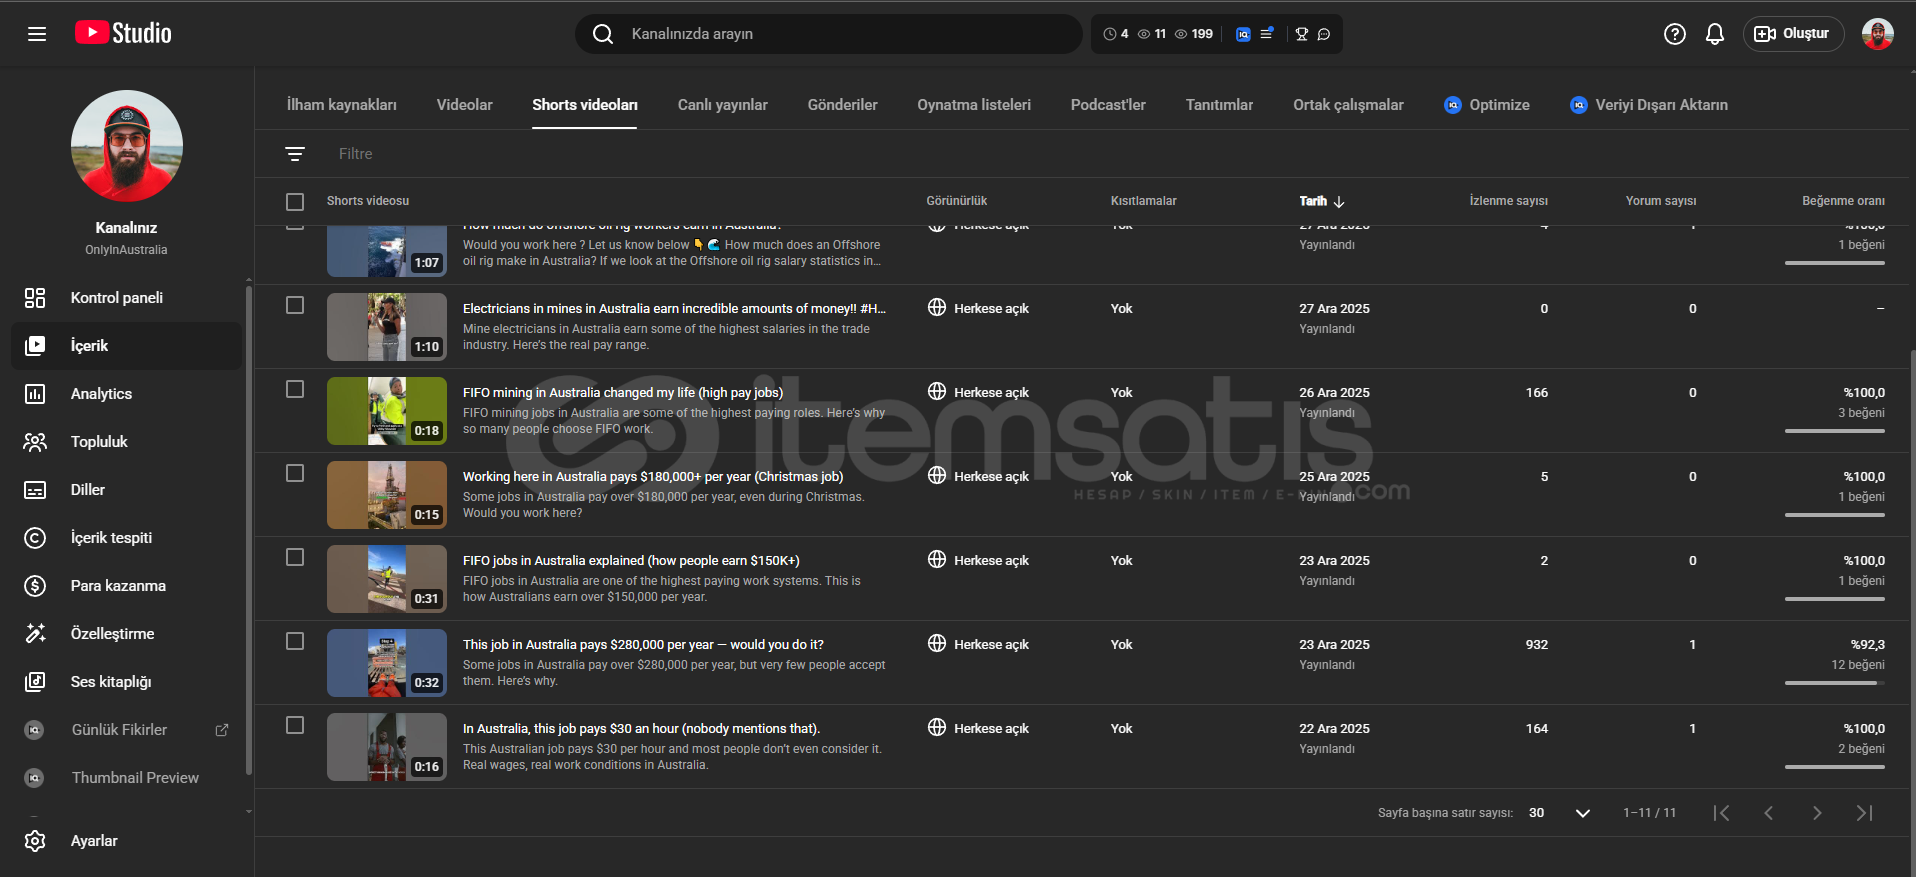The image size is (1916, 877).
Task: Open Analytics from the sidebar
Action: point(101,394)
